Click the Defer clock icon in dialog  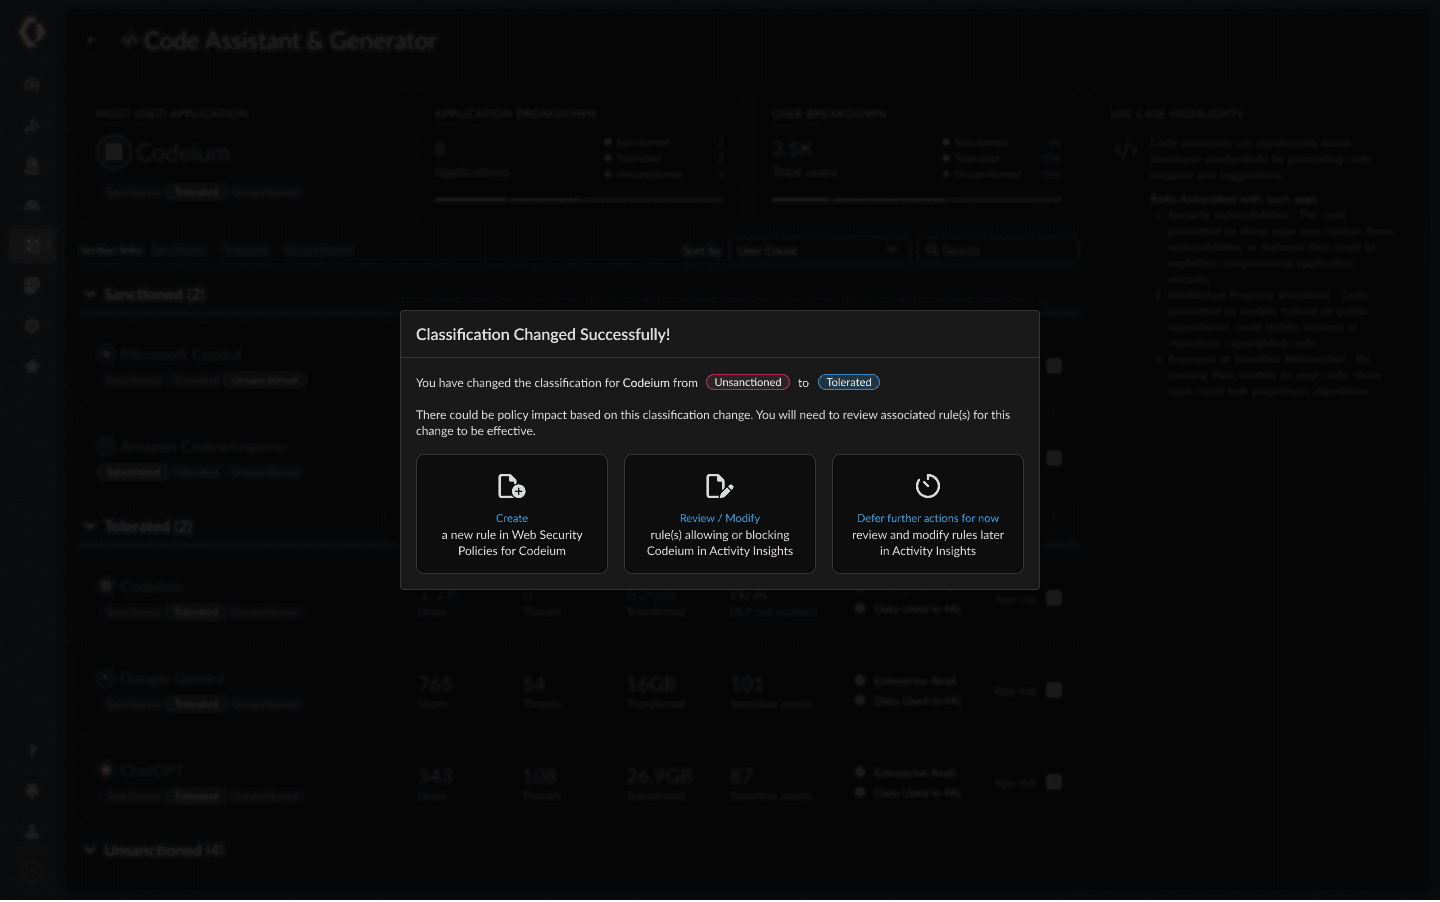(x=928, y=486)
